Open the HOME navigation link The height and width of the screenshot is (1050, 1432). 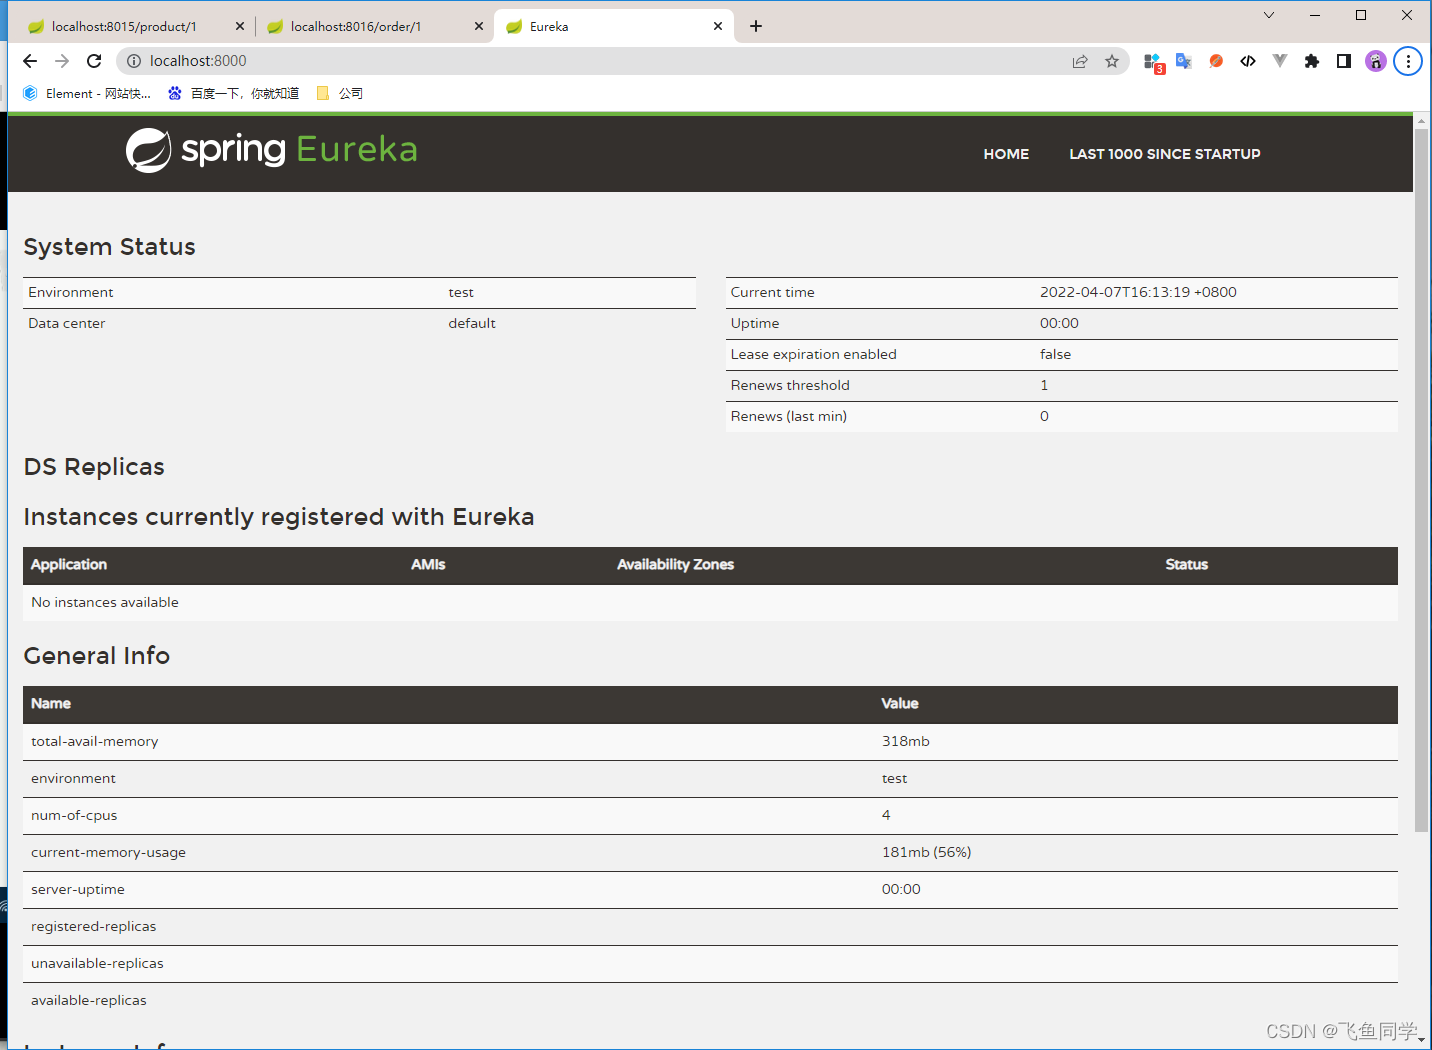(1006, 154)
